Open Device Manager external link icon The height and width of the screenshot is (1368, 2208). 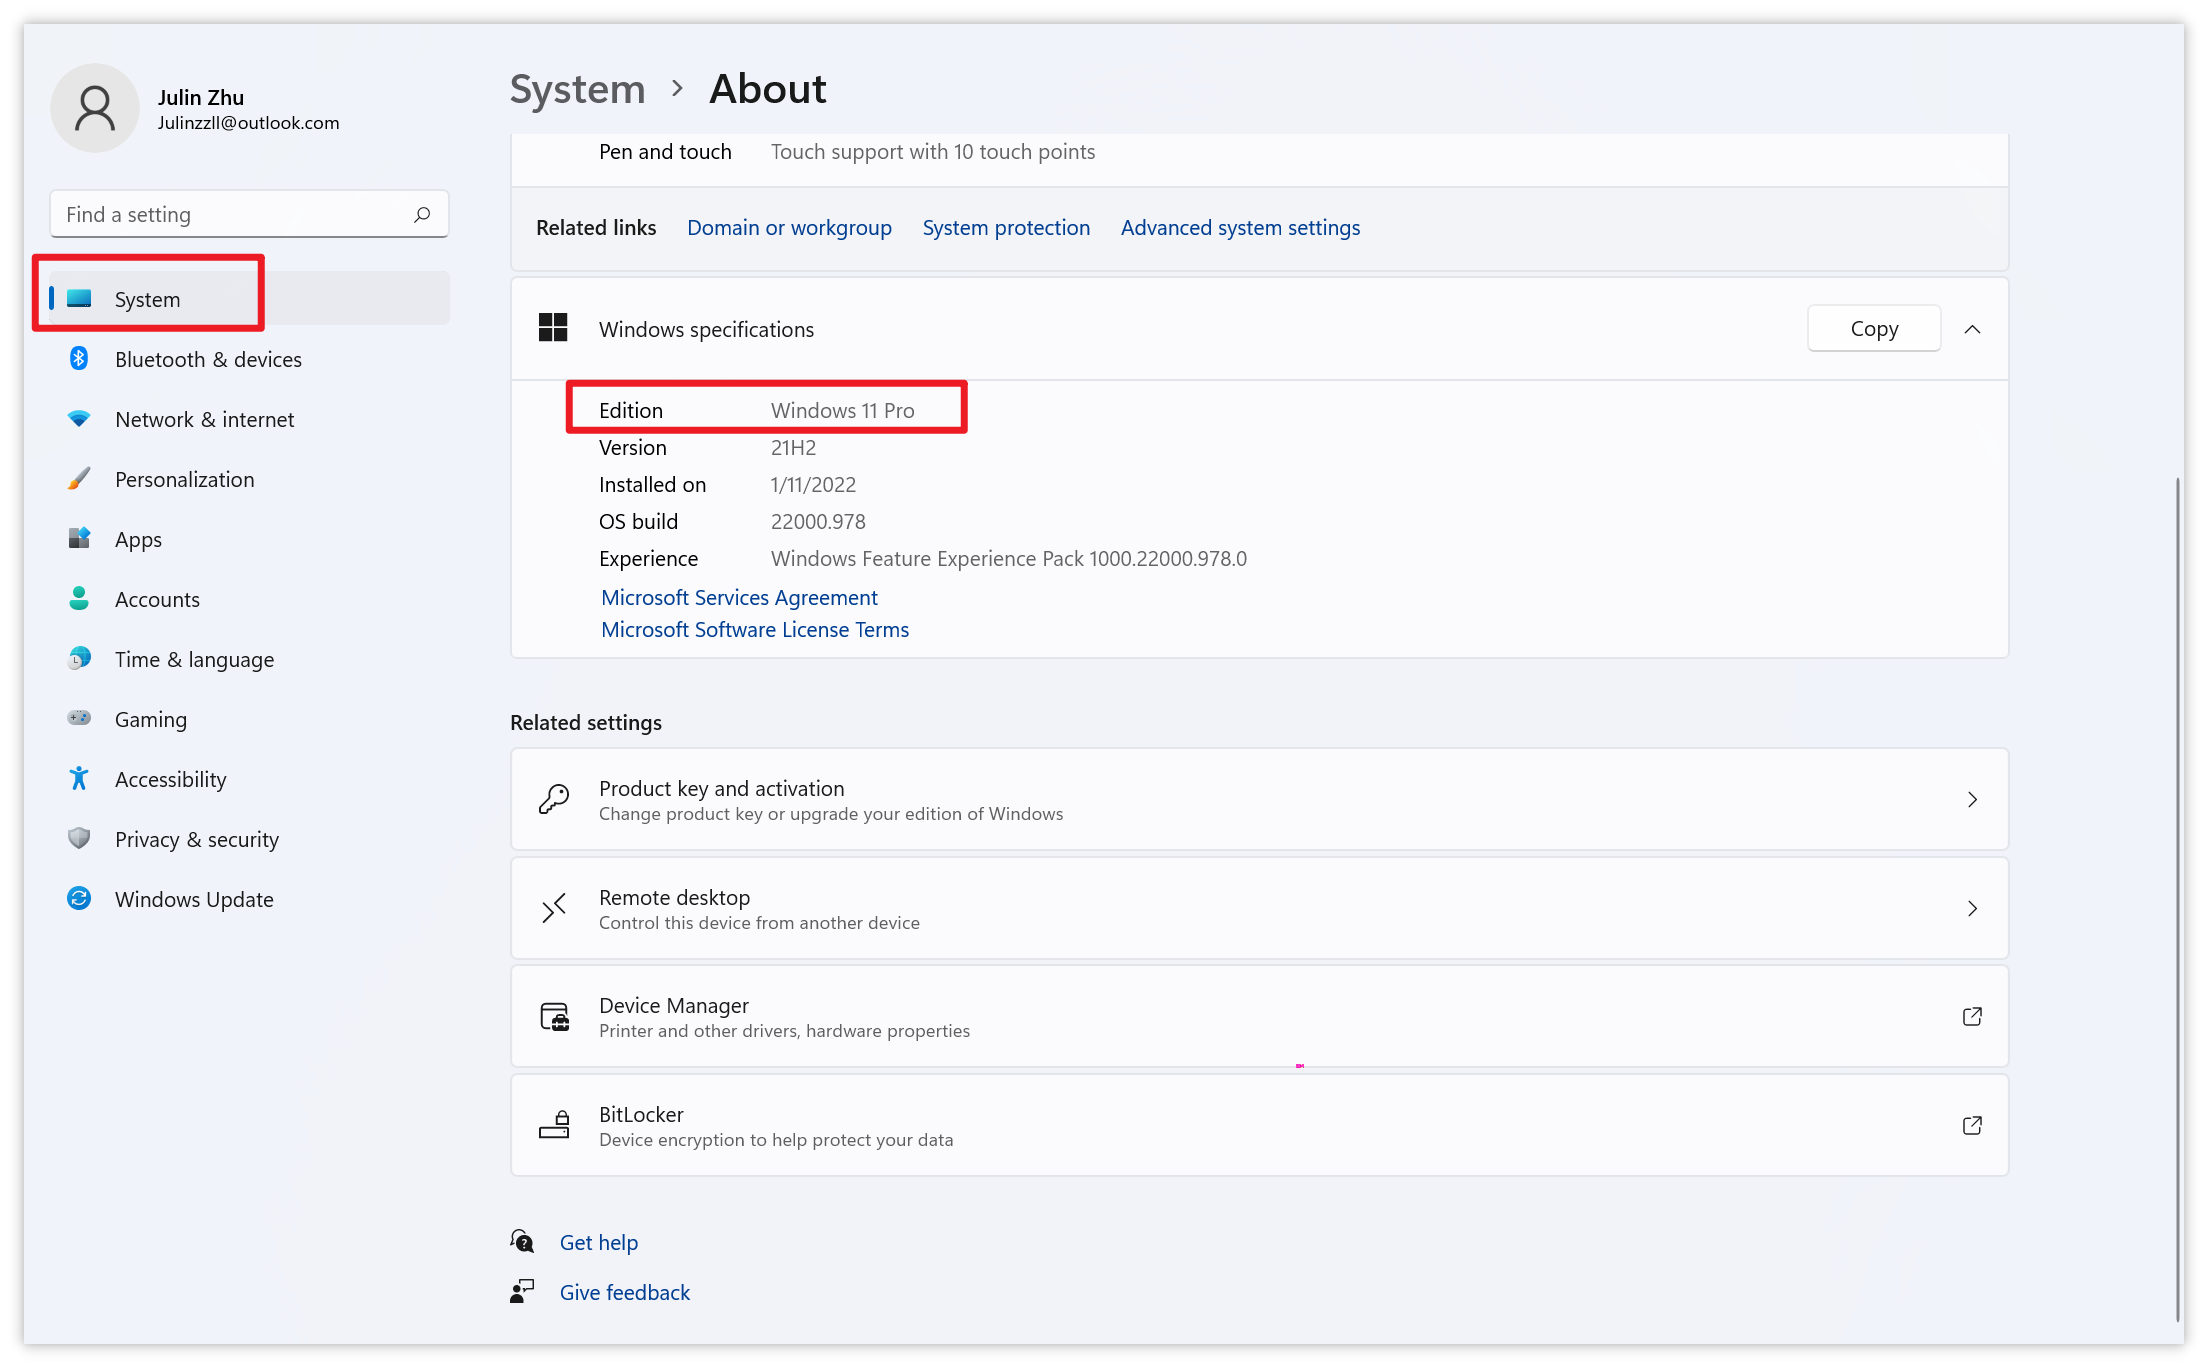click(1972, 1017)
